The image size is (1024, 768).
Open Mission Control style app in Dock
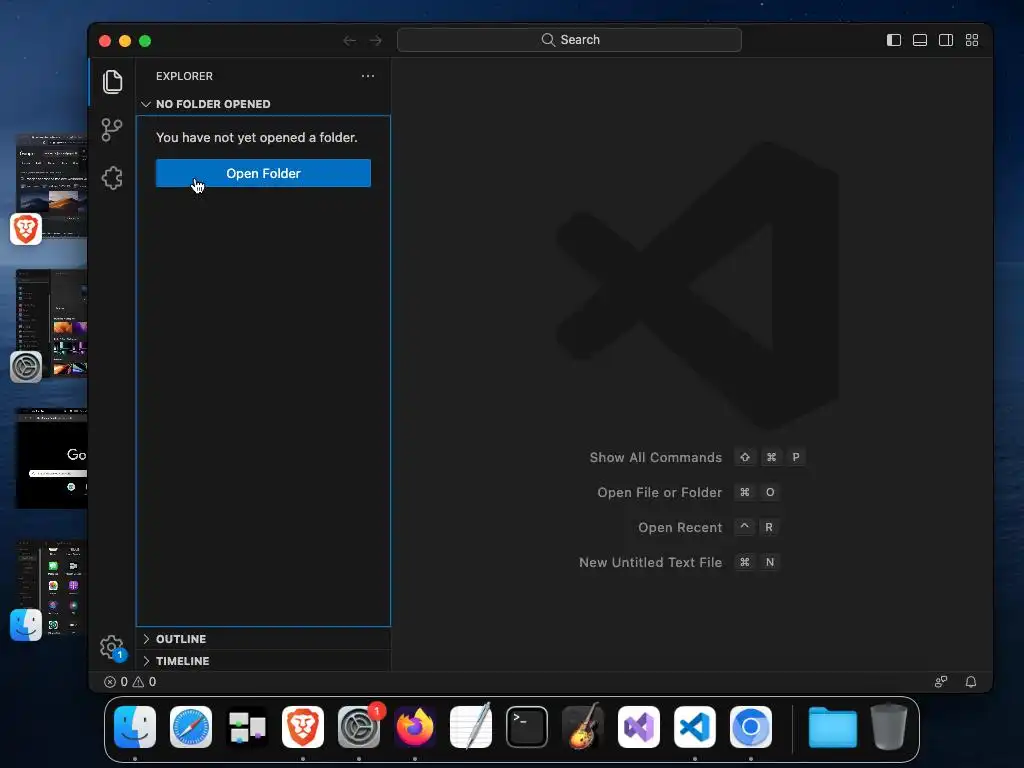[247, 727]
